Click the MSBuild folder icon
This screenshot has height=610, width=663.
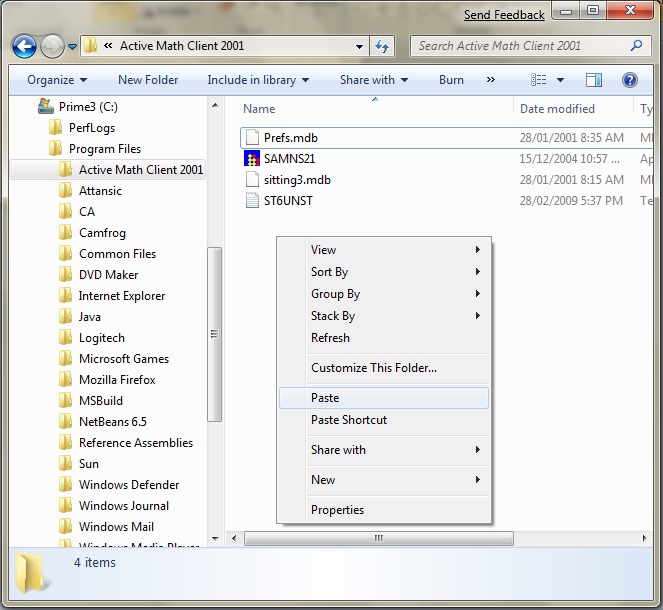coord(65,401)
